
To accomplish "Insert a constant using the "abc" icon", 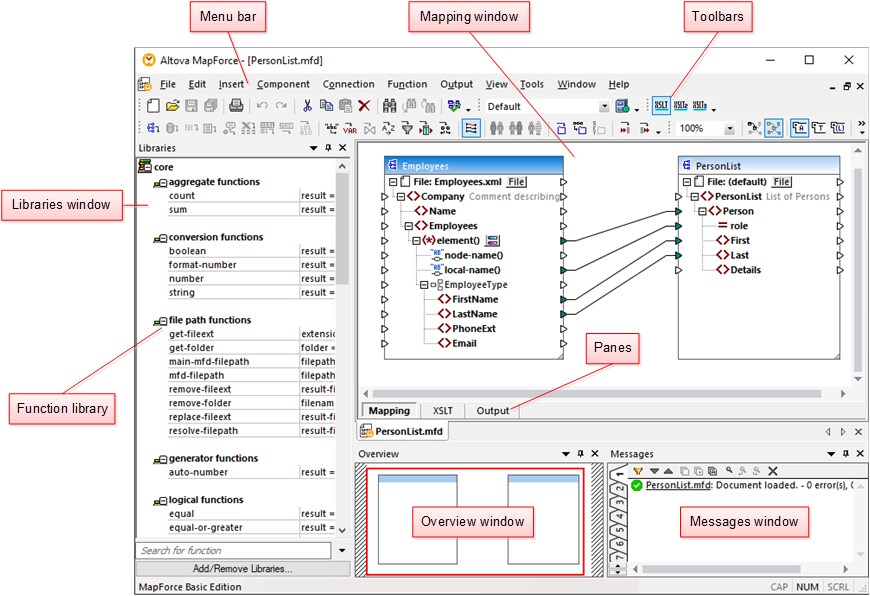I will pyautogui.click(x=331, y=128).
